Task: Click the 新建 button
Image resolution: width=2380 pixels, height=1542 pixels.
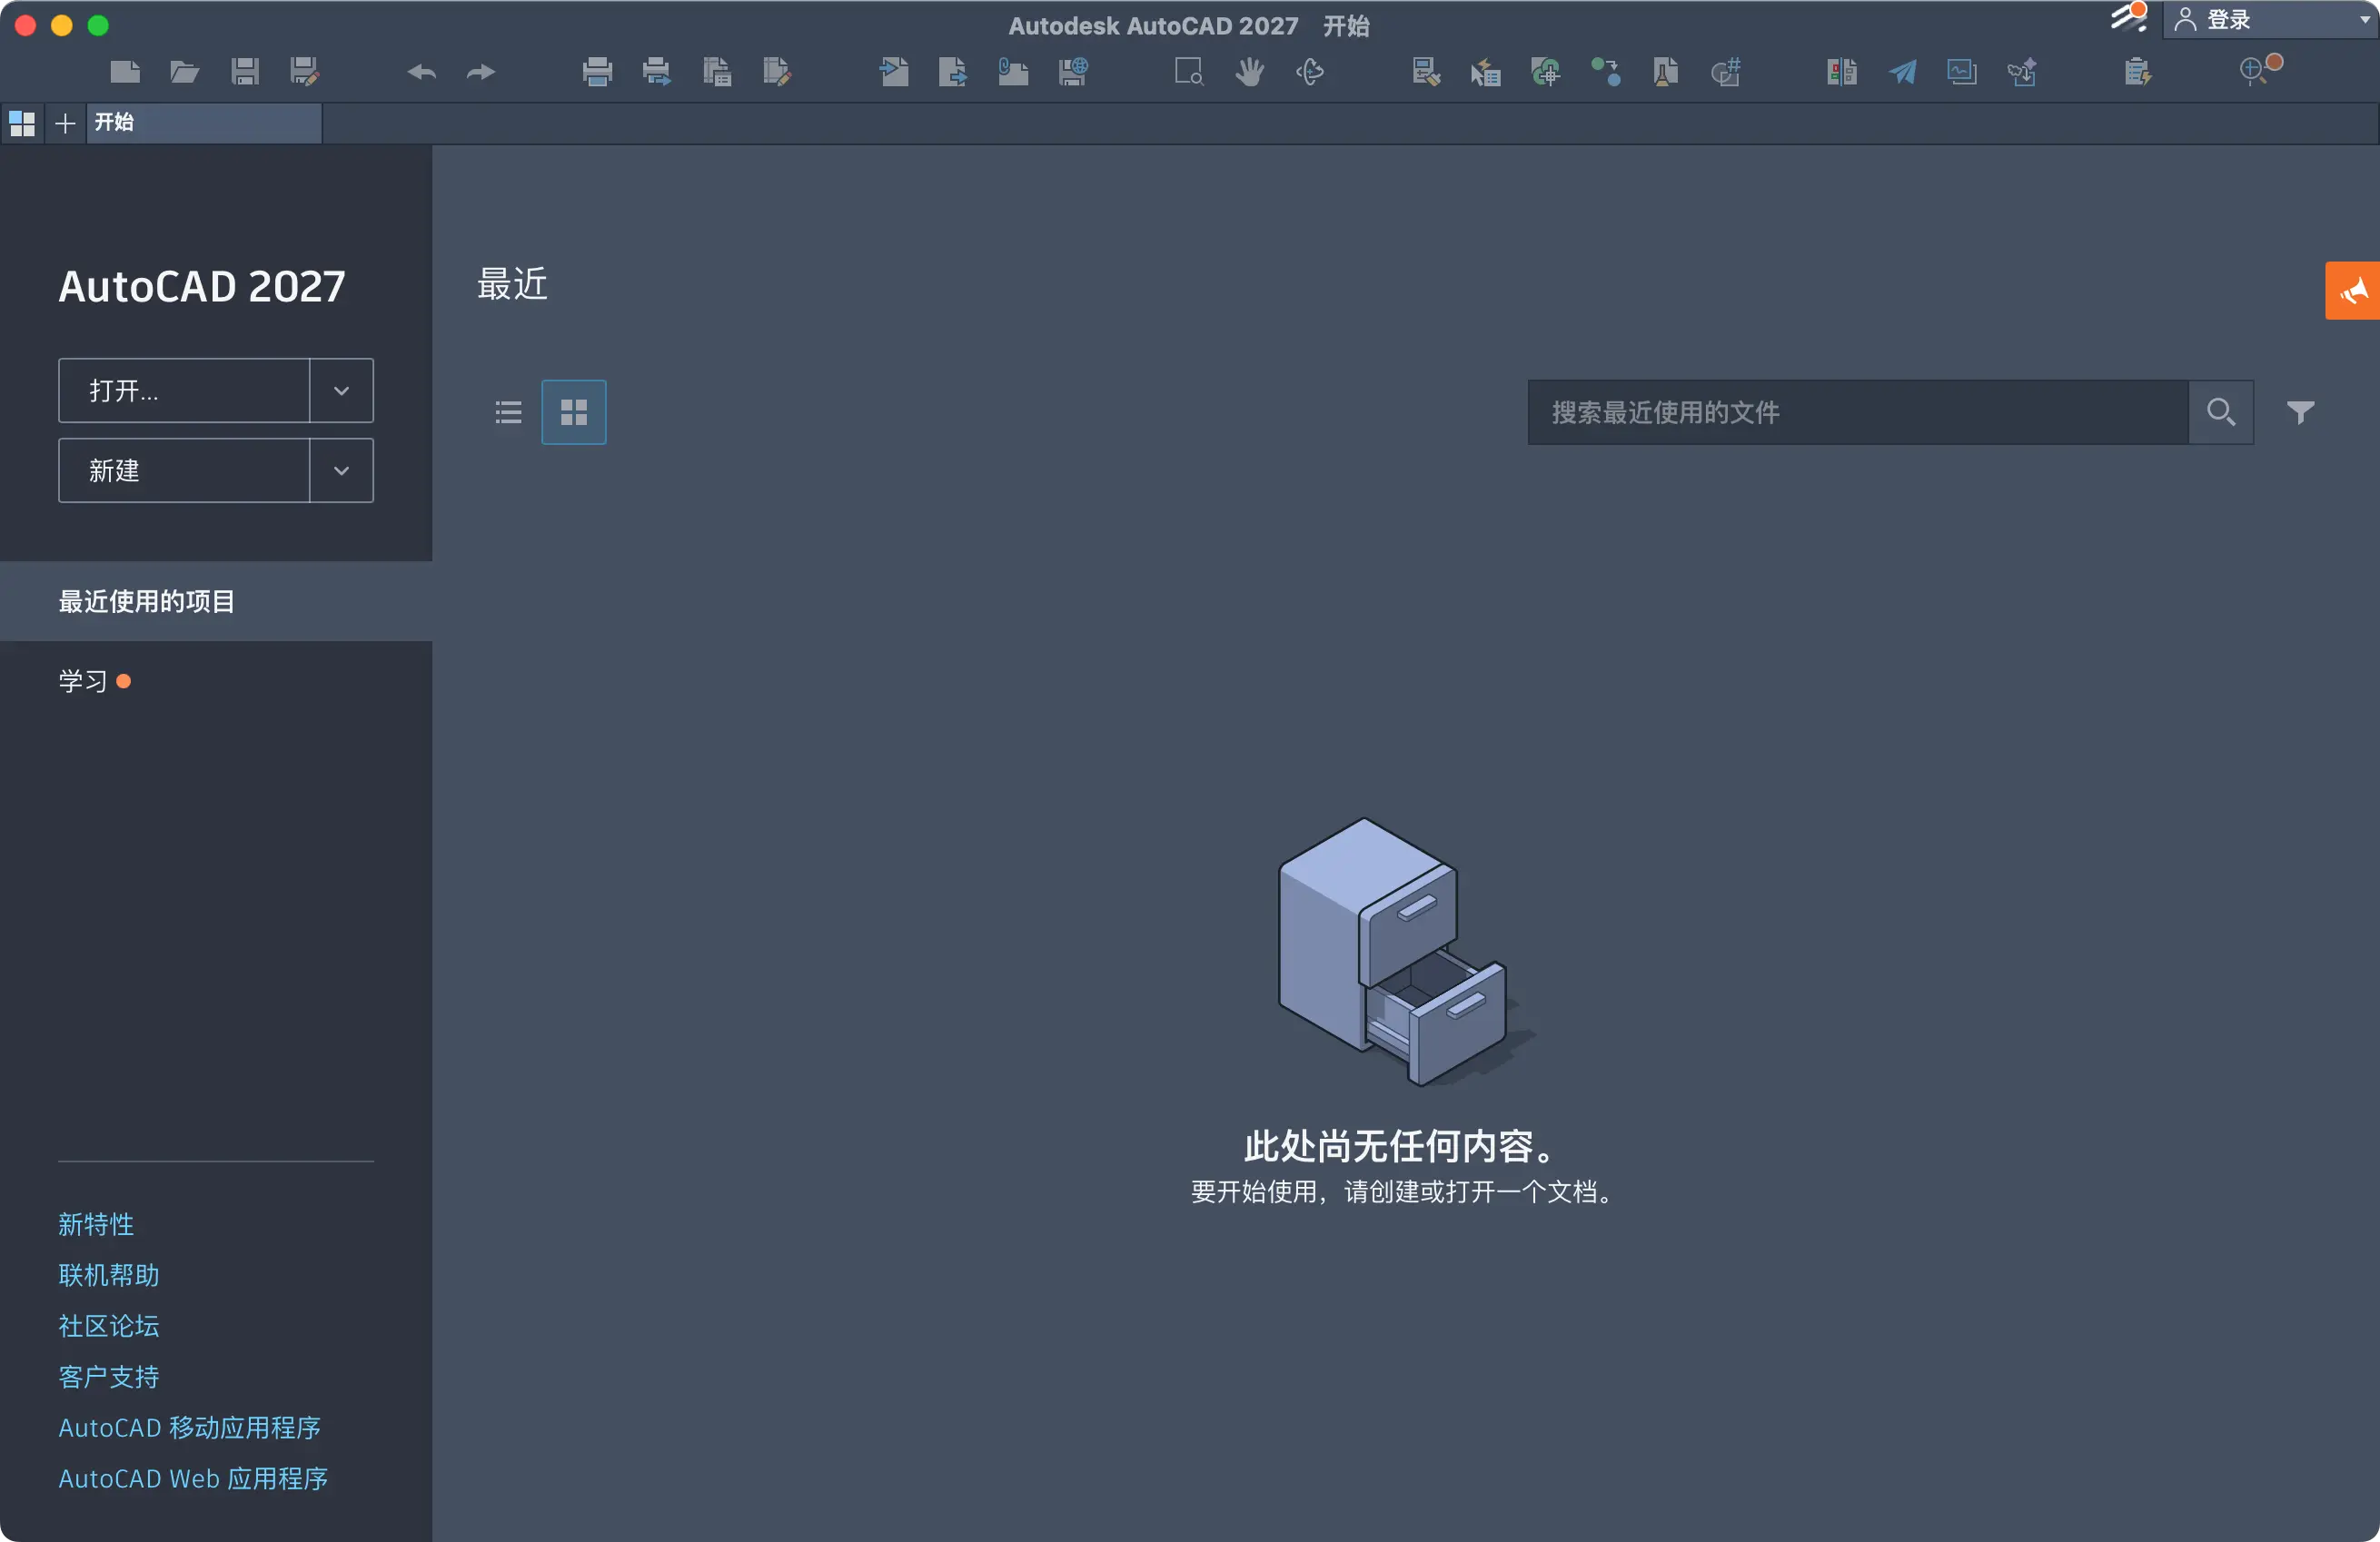Action: tap(184, 471)
